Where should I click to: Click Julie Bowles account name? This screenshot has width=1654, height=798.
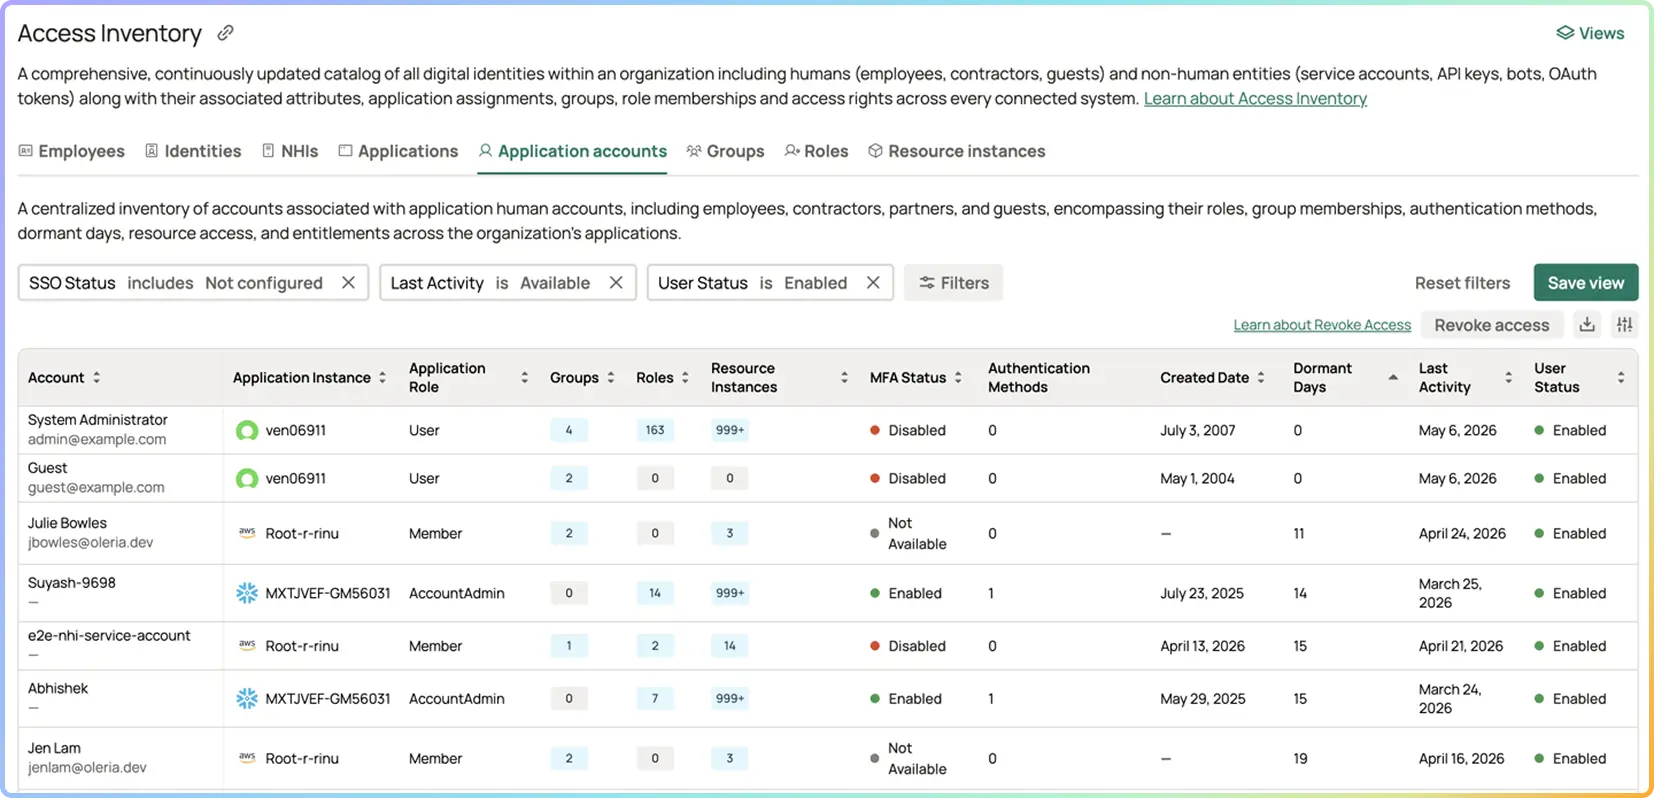[x=67, y=523]
